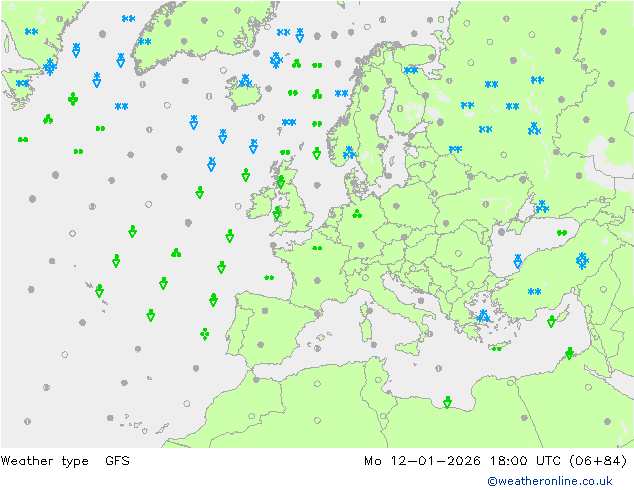Image resolution: width=634 pixels, height=490 pixels.
Task: Click the green shower symbol over Scotland
Action: (281, 182)
